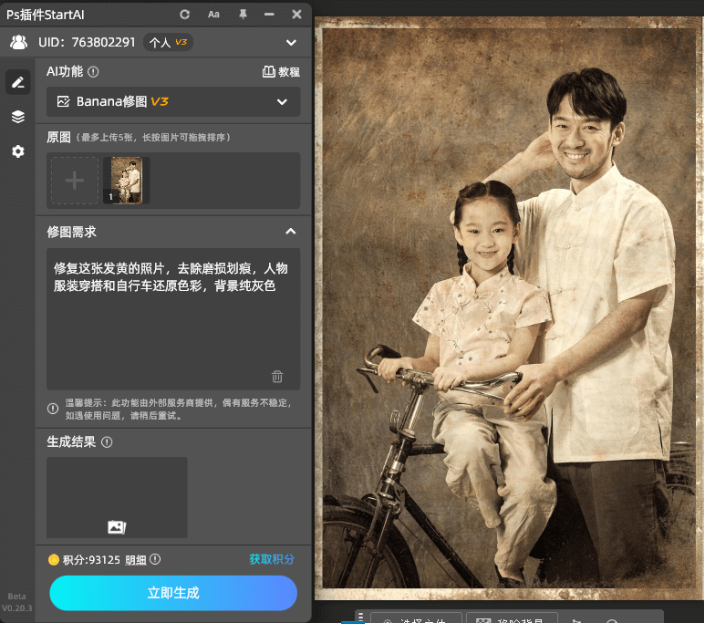
Task: Select the uploaded photo thumbnail numbered 1
Action: pyautogui.click(x=126, y=181)
